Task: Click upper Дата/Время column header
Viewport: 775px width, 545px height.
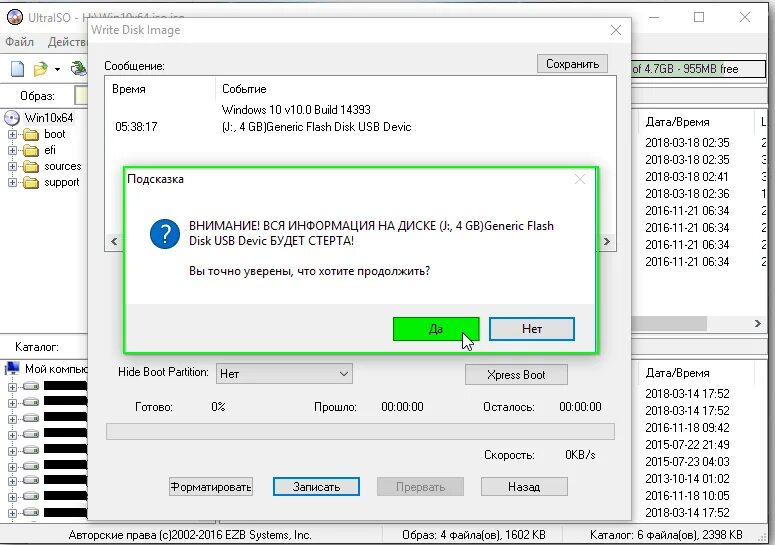Action: point(677,122)
